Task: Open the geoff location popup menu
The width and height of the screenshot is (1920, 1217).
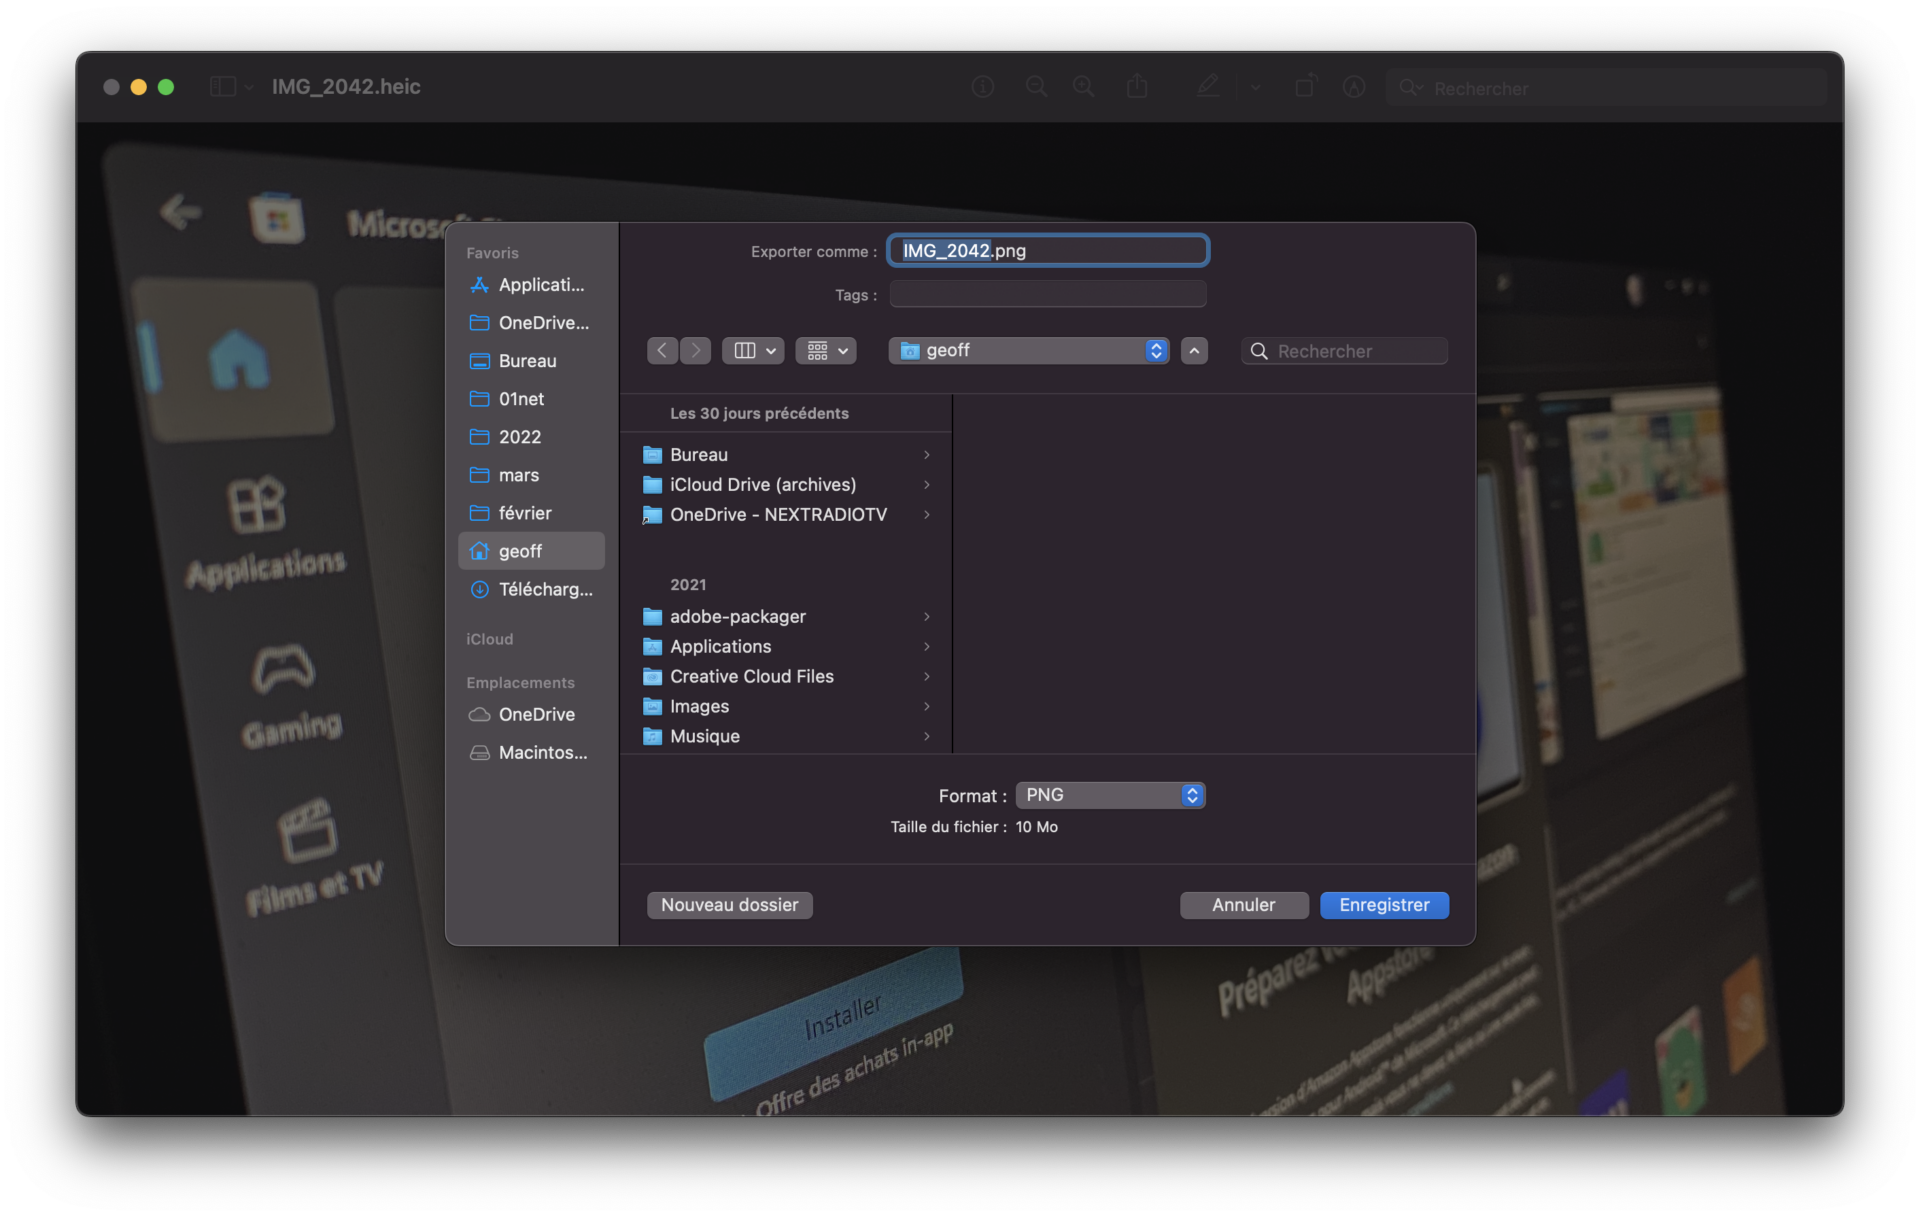Action: pos(1029,351)
